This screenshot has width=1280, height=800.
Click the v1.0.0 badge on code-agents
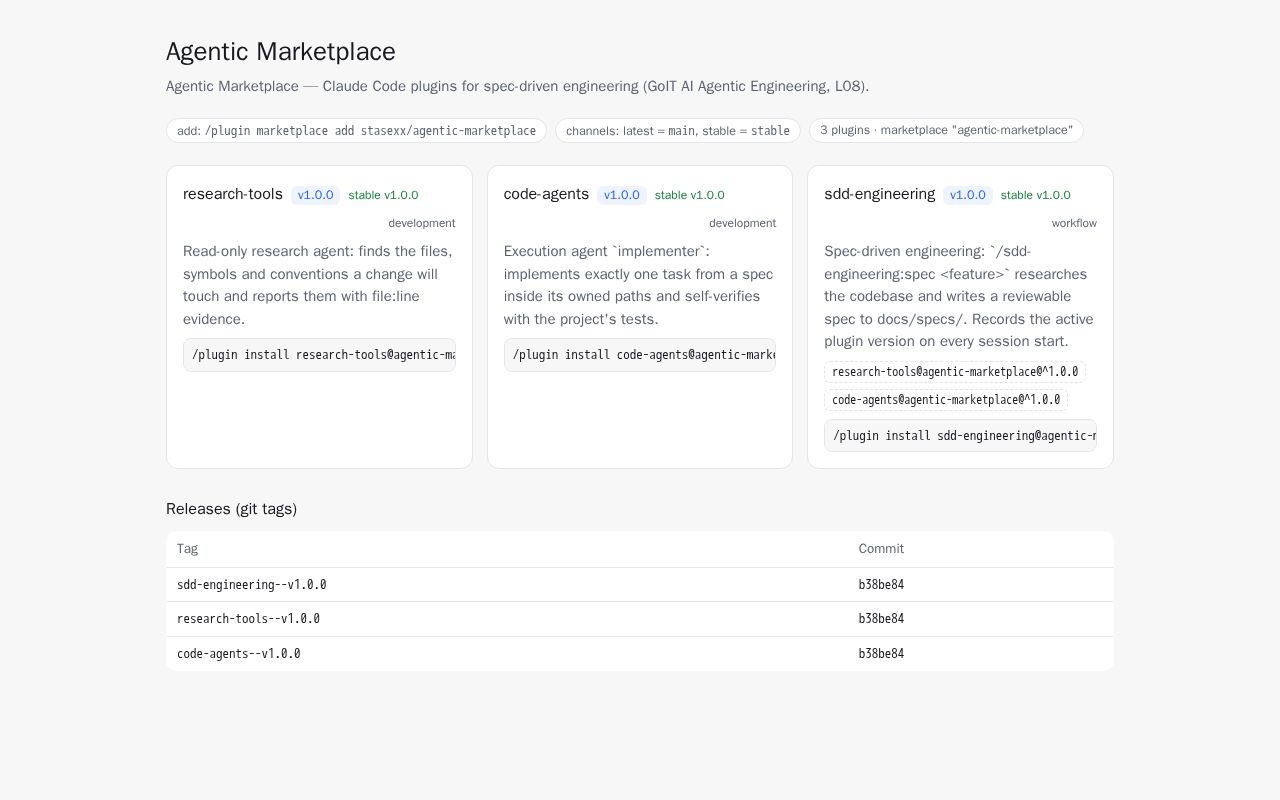coord(622,195)
